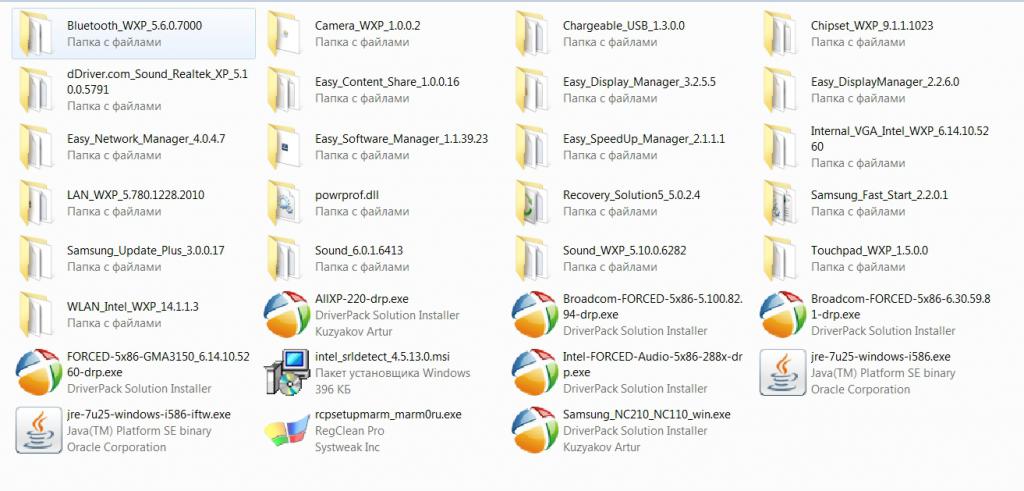Click the file name Recovery_Solution5_5.0.2.4

coord(632,195)
